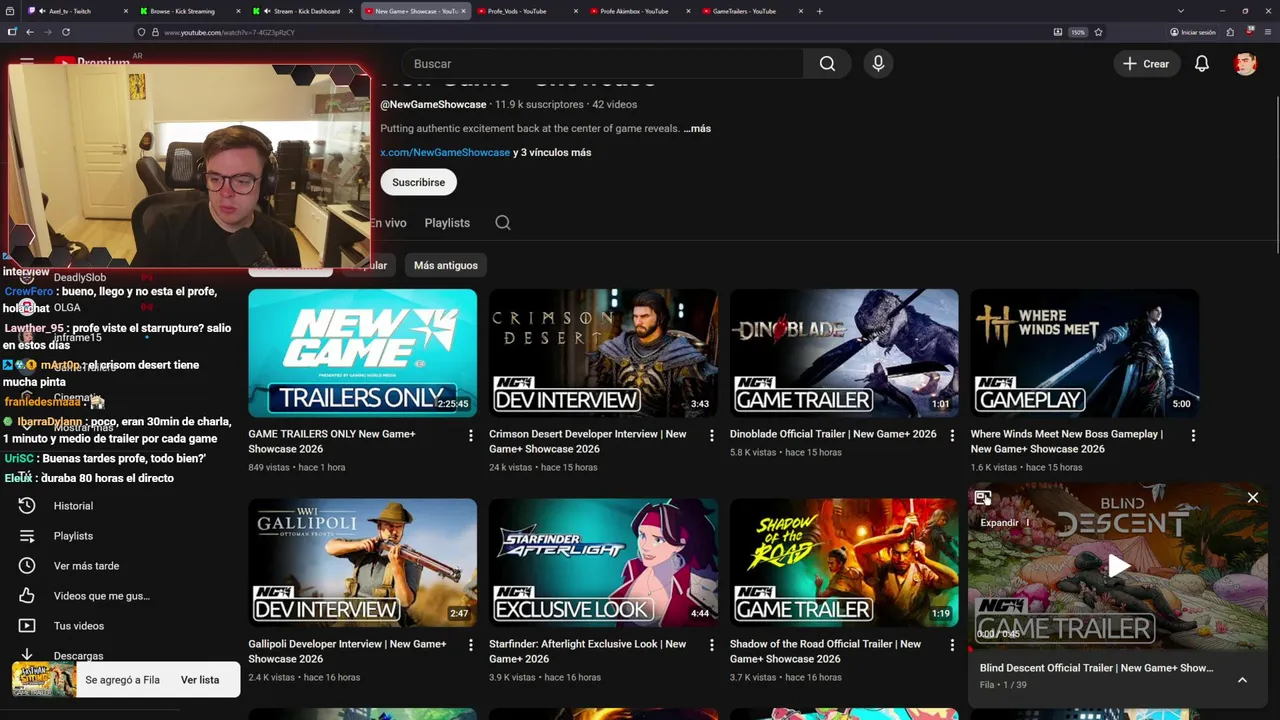The image size is (1280, 720).
Task: Click into the Buscar search field
Action: [602, 64]
